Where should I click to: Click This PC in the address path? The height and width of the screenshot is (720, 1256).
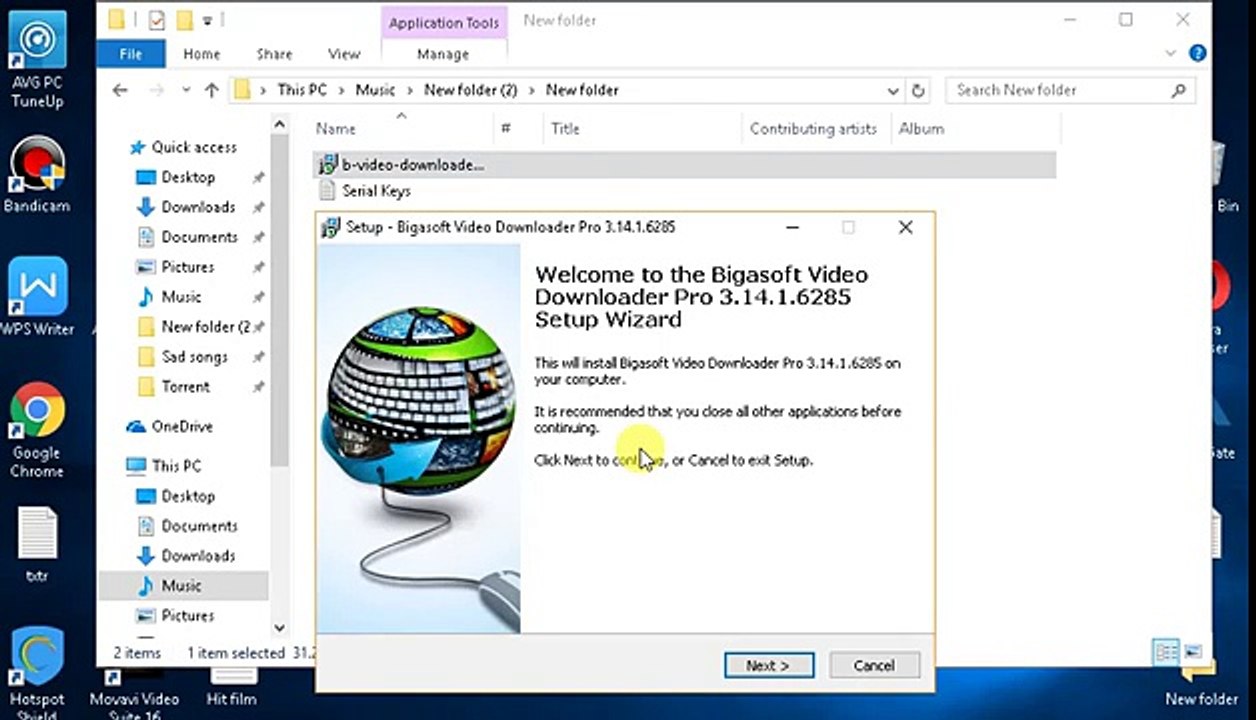point(302,90)
